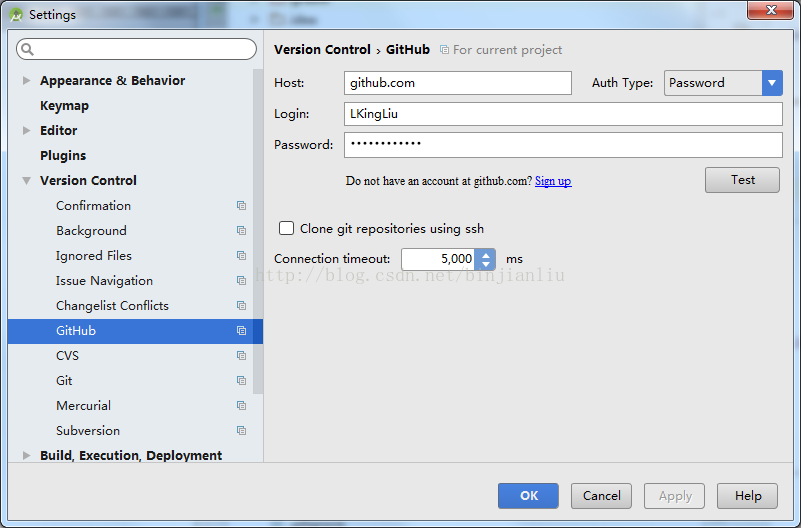Click the Help button

pos(747,495)
